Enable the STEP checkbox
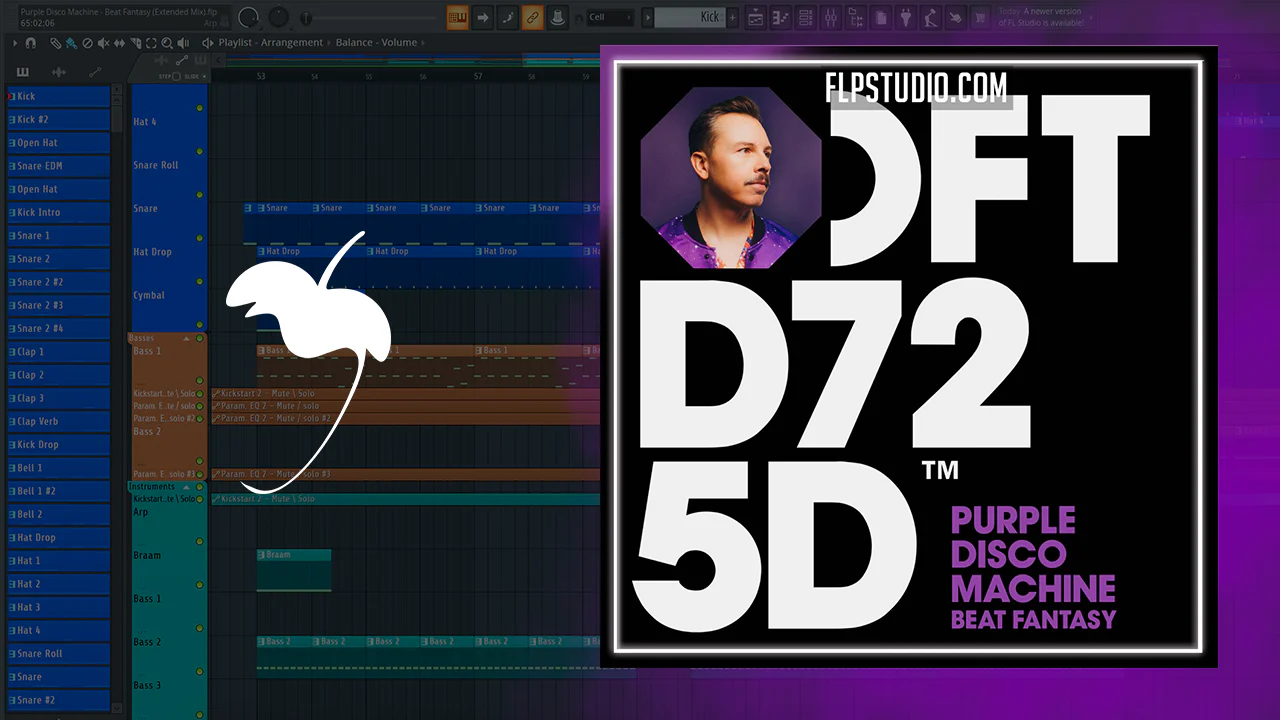The image size is (1280, 720). pos(177,76)
